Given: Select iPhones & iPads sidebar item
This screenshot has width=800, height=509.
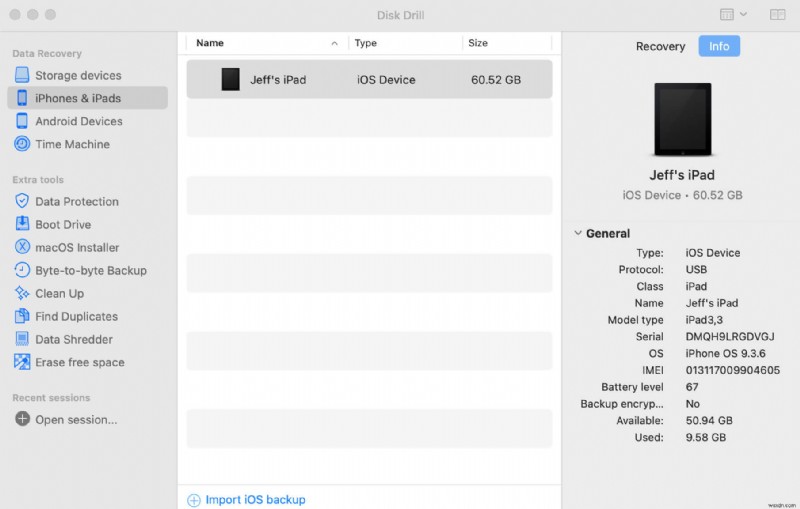Looking at the screenshot, I should coord(87,98).
